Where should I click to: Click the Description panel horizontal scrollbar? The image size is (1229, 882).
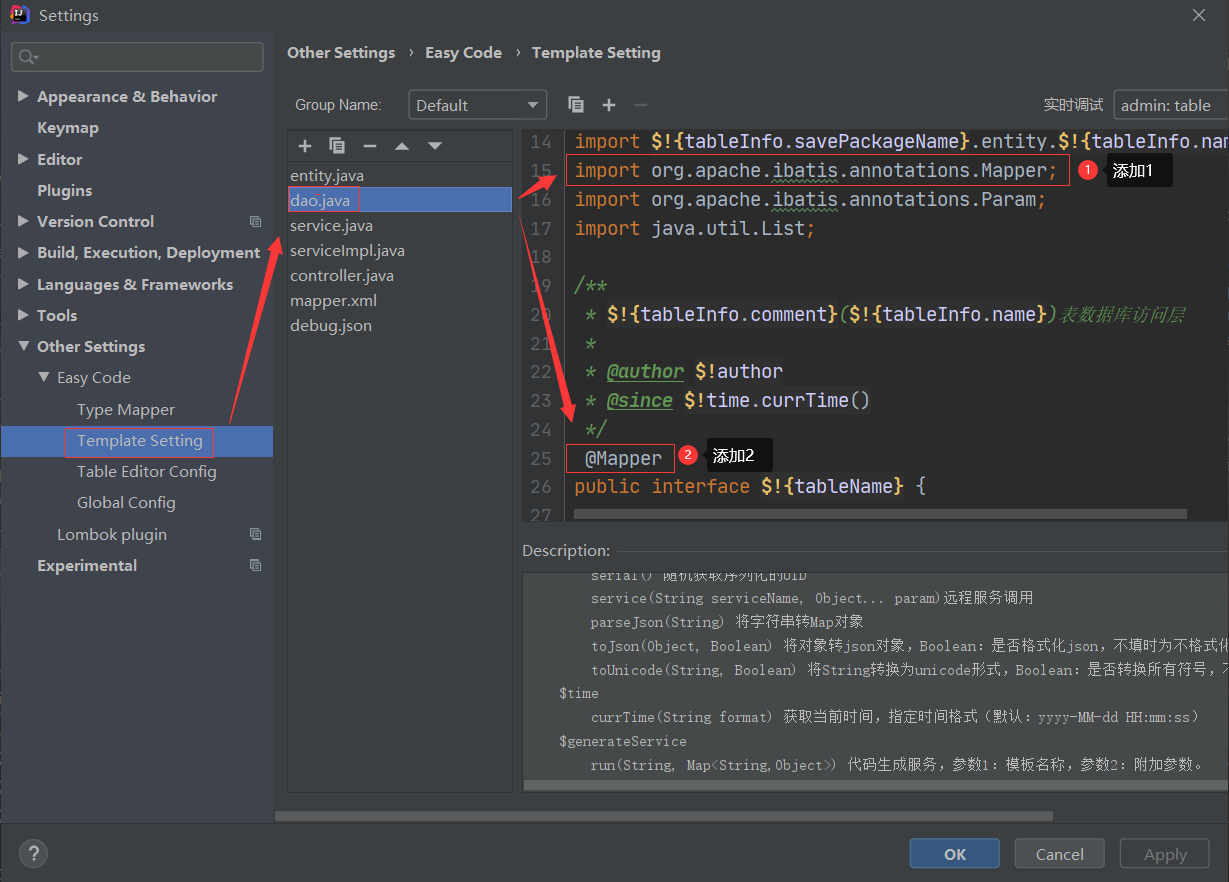(x=874, y=785)
